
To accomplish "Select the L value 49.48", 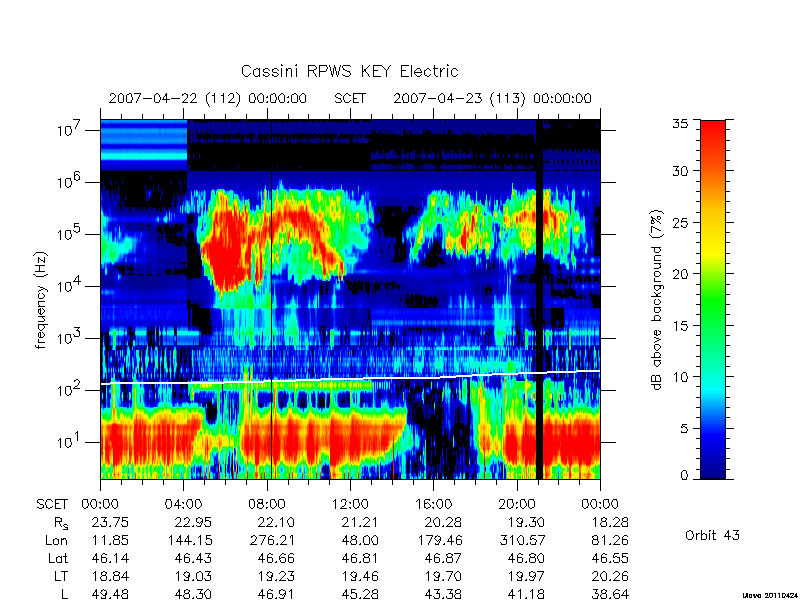I will coord(110,594).
